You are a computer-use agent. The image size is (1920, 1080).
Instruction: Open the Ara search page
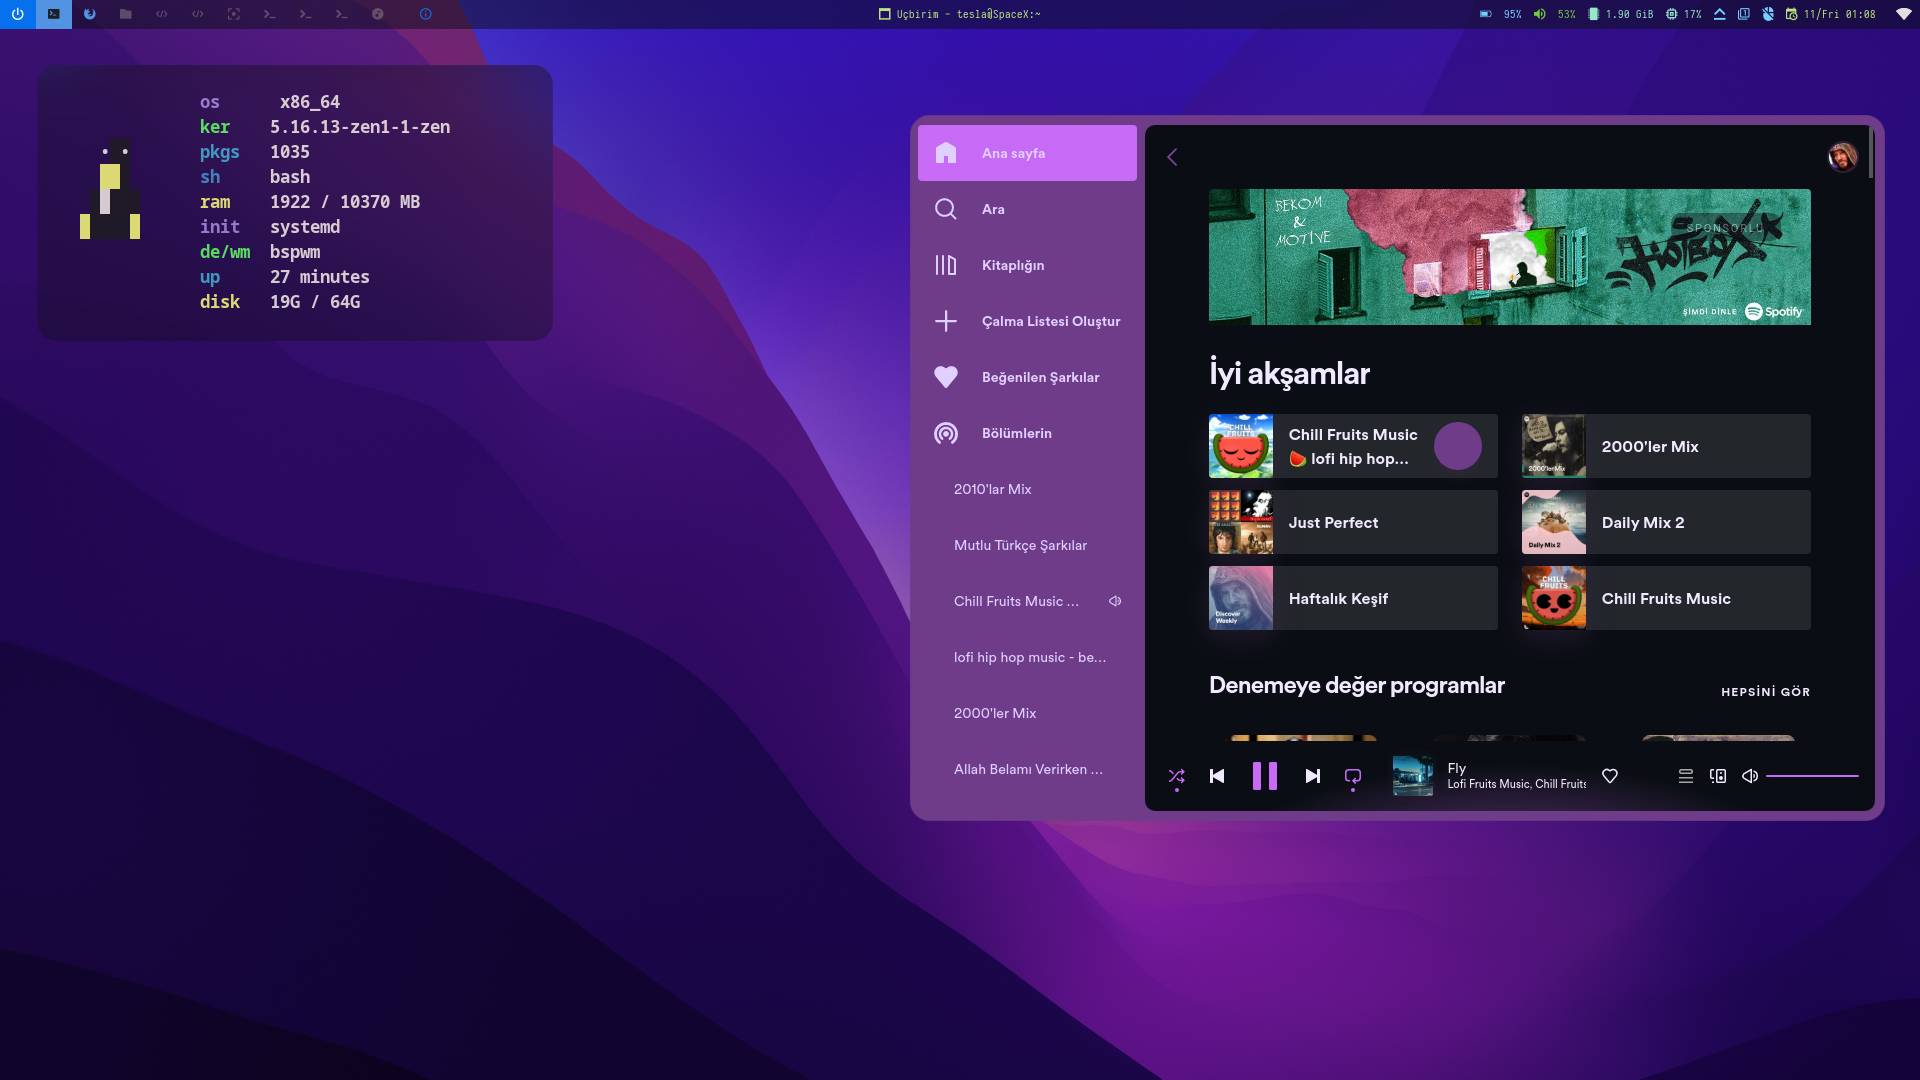[993, 209]
